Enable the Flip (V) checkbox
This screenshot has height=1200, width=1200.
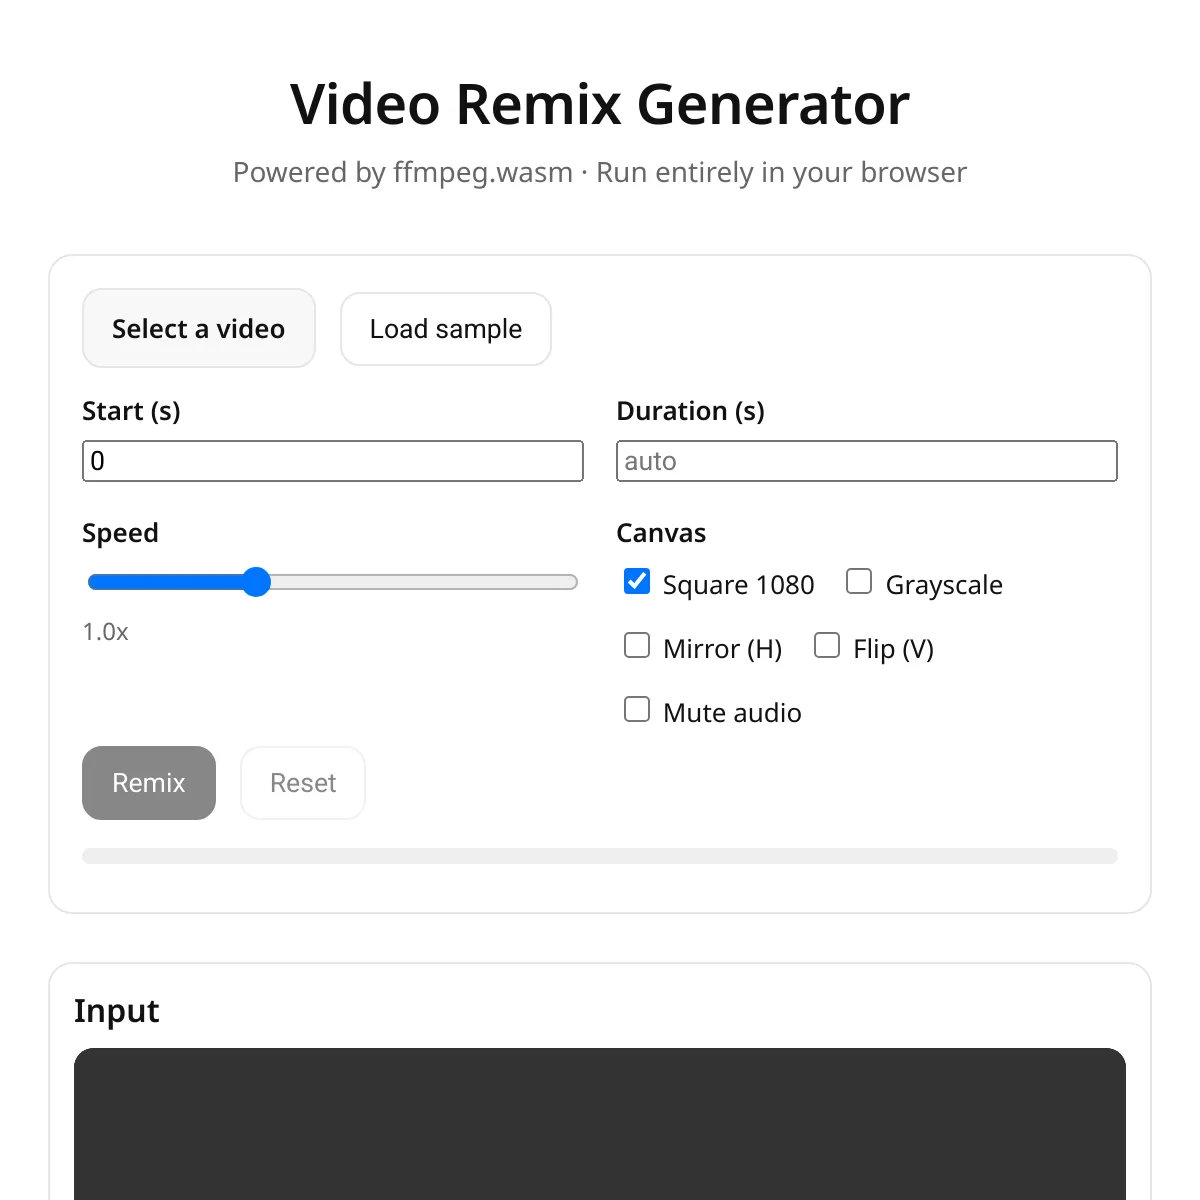[827, 646]
